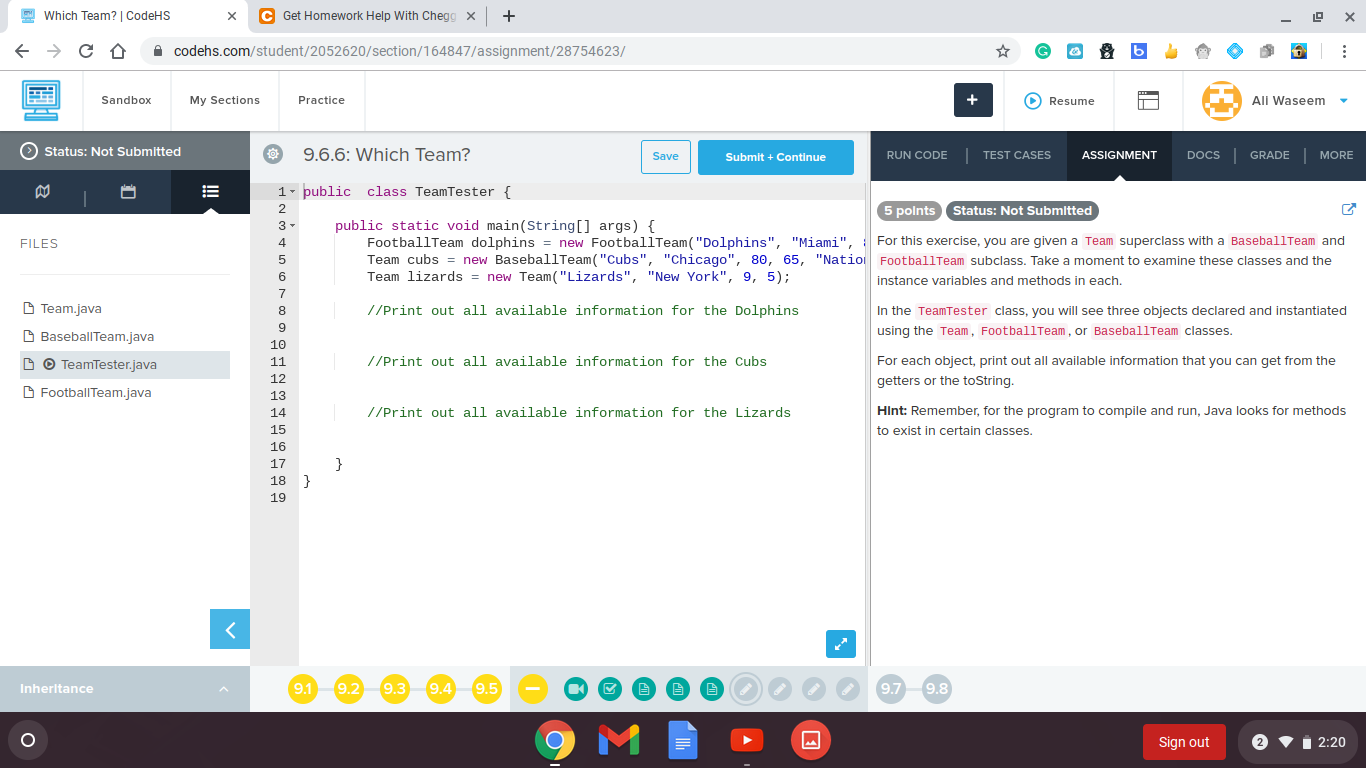
Task: Collapse the FILES sidebar with the blue chevron
Action: [x=229, y=630]
